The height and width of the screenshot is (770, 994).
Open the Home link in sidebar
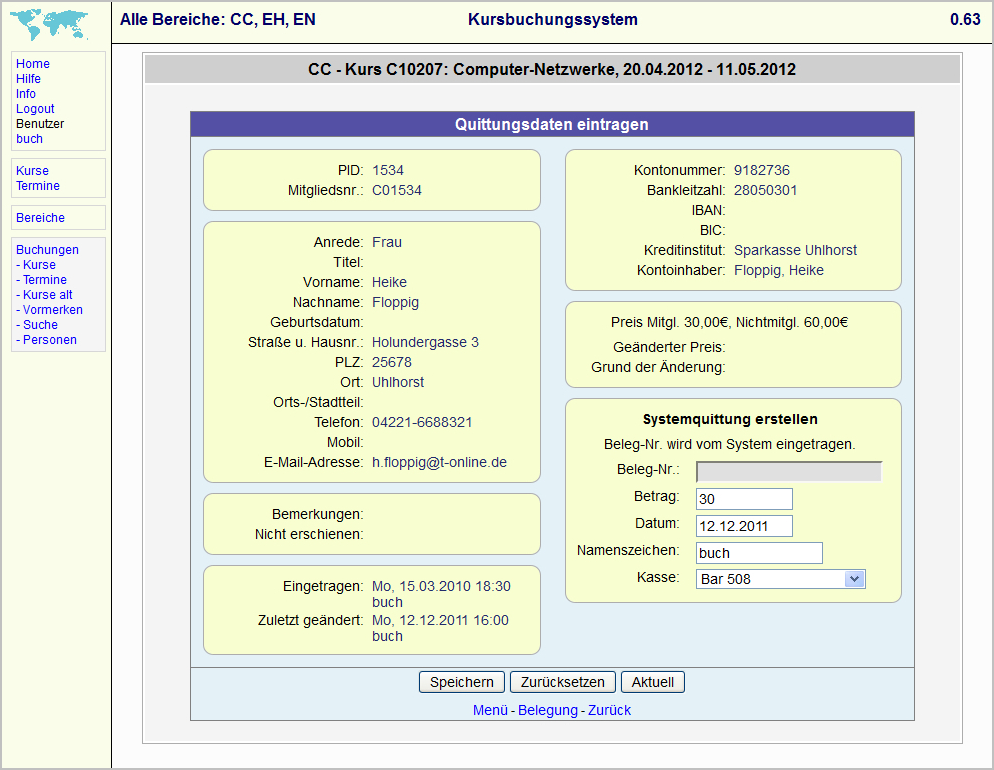pos(32,63)
